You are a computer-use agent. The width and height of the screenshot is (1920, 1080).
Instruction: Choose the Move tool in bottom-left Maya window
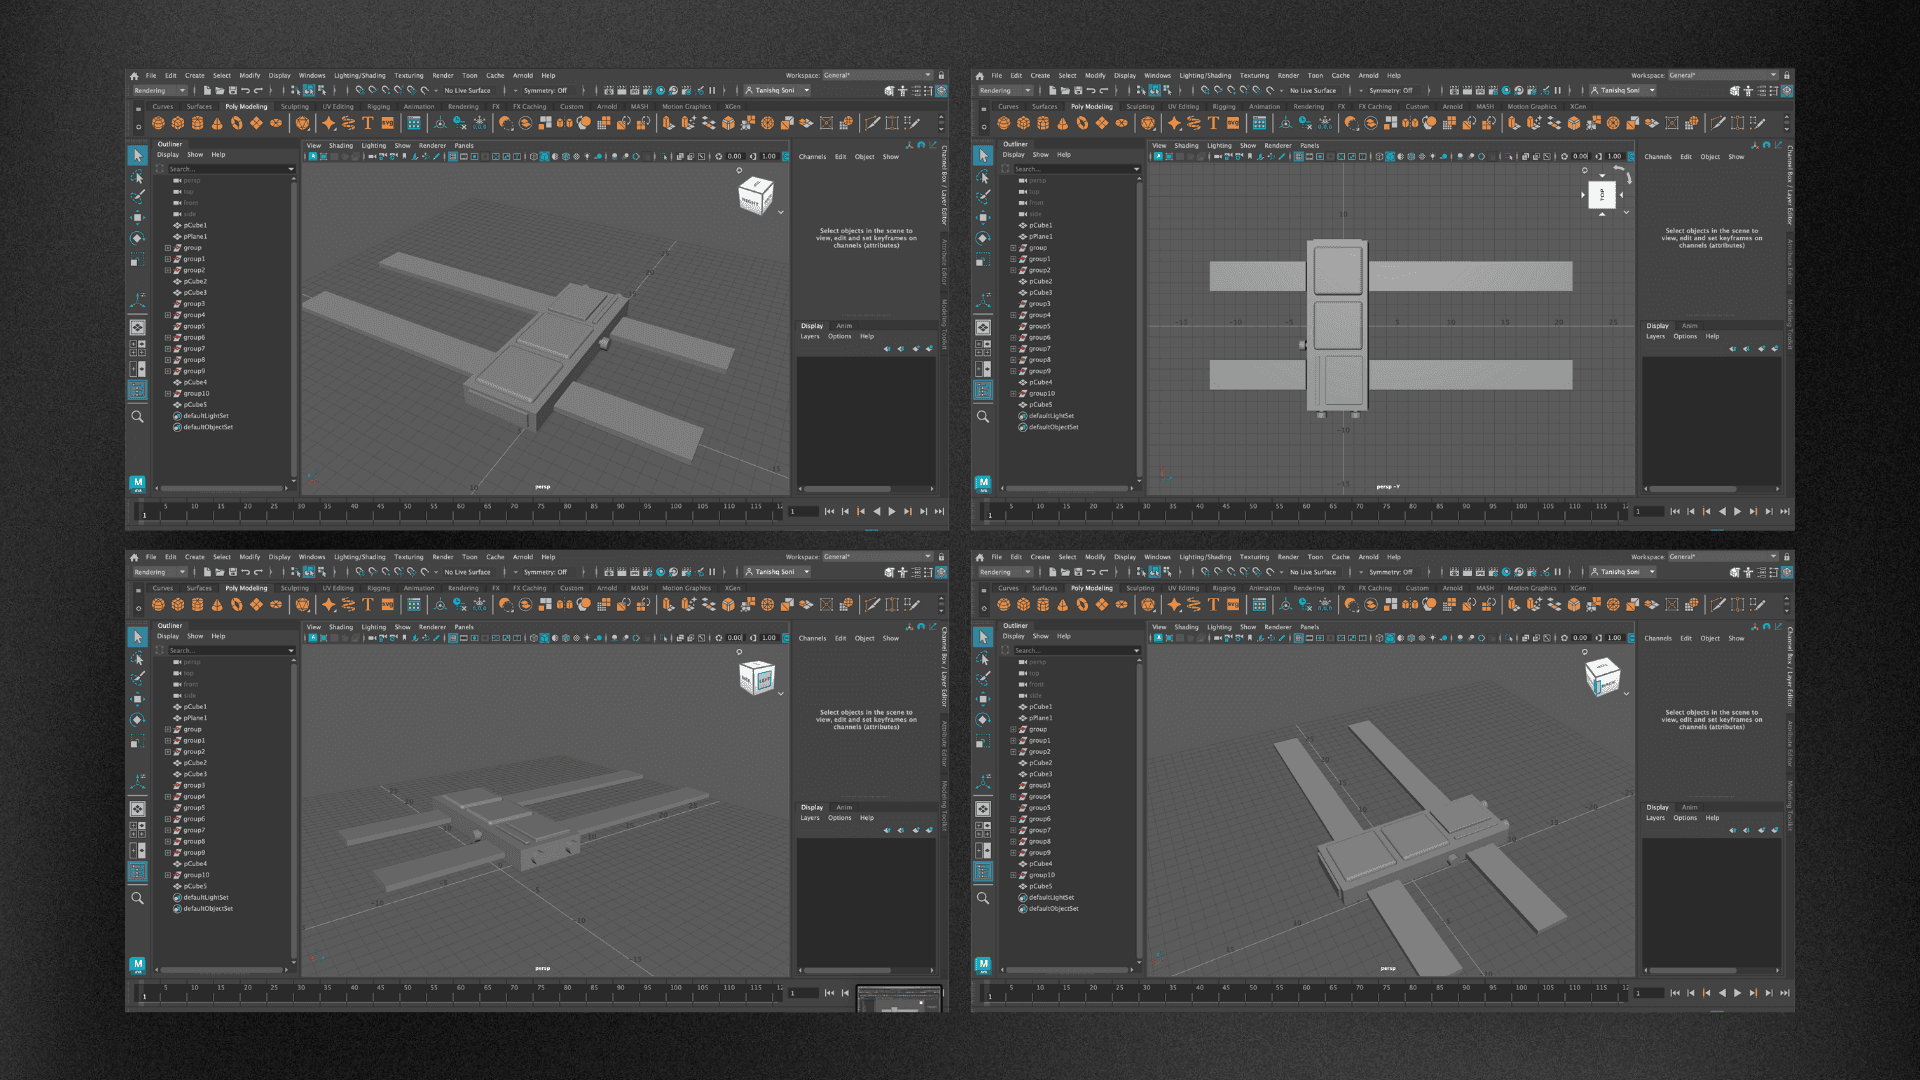(x=137, y=699)
